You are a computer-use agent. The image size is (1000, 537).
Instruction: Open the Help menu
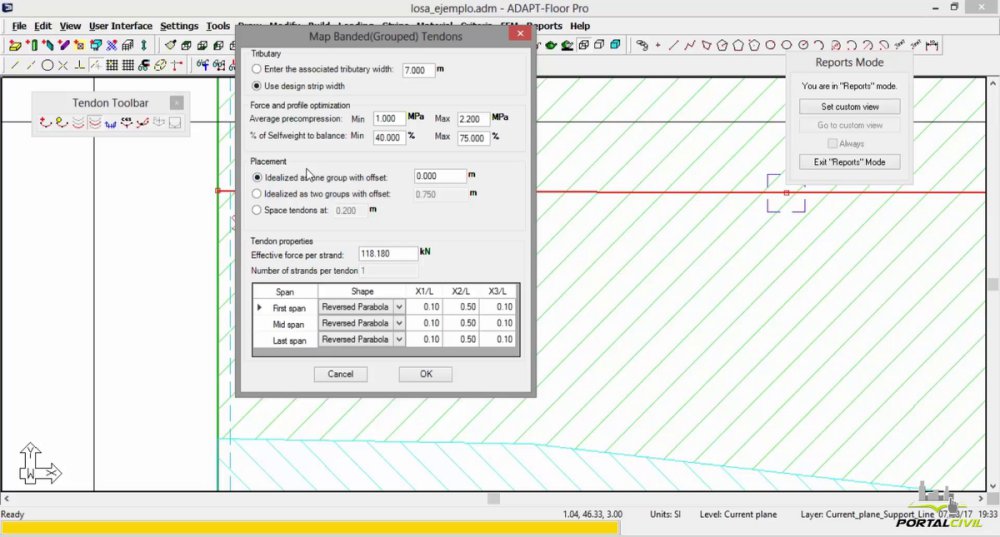(580, 26)
